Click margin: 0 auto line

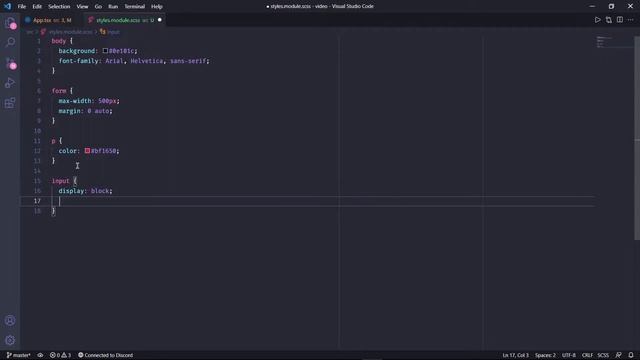[x=85, y=111]
